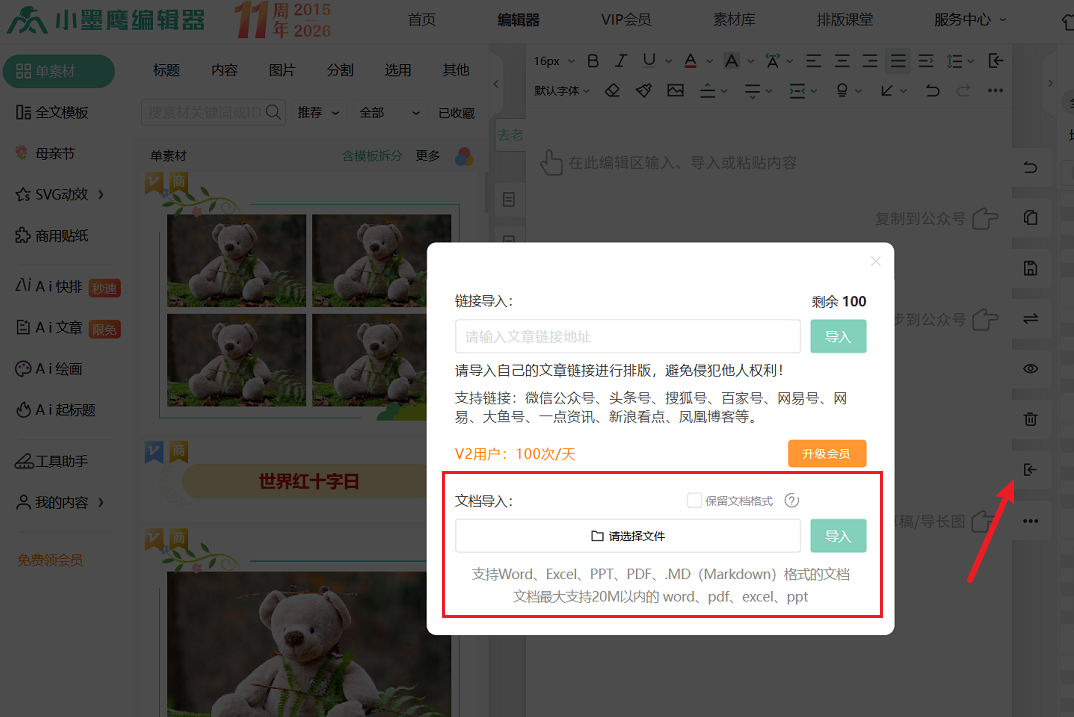Open more toolbar options via the three dots
Image resolution: width=1074 pixels, height=717 pixels.
(x=995, y=90)
